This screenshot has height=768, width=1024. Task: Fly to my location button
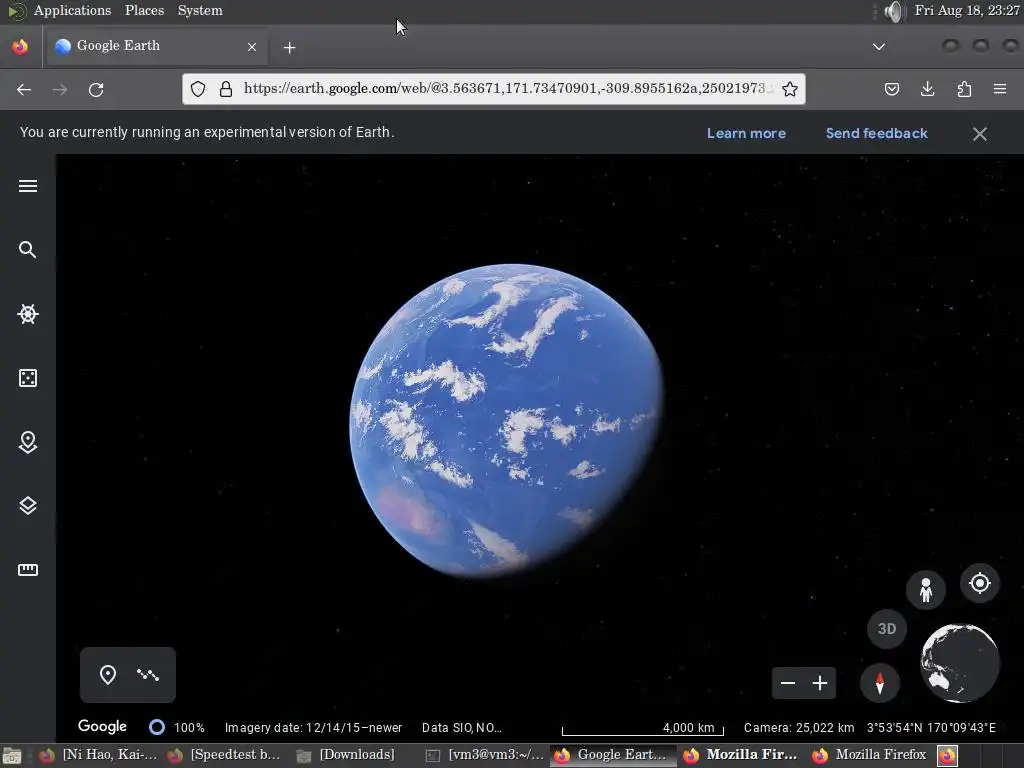(x=980, y=583)
